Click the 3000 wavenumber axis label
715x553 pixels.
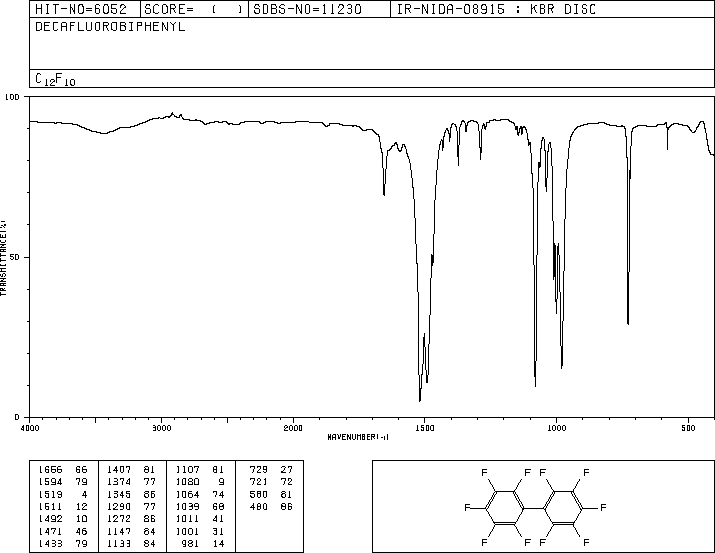(161, 428)
